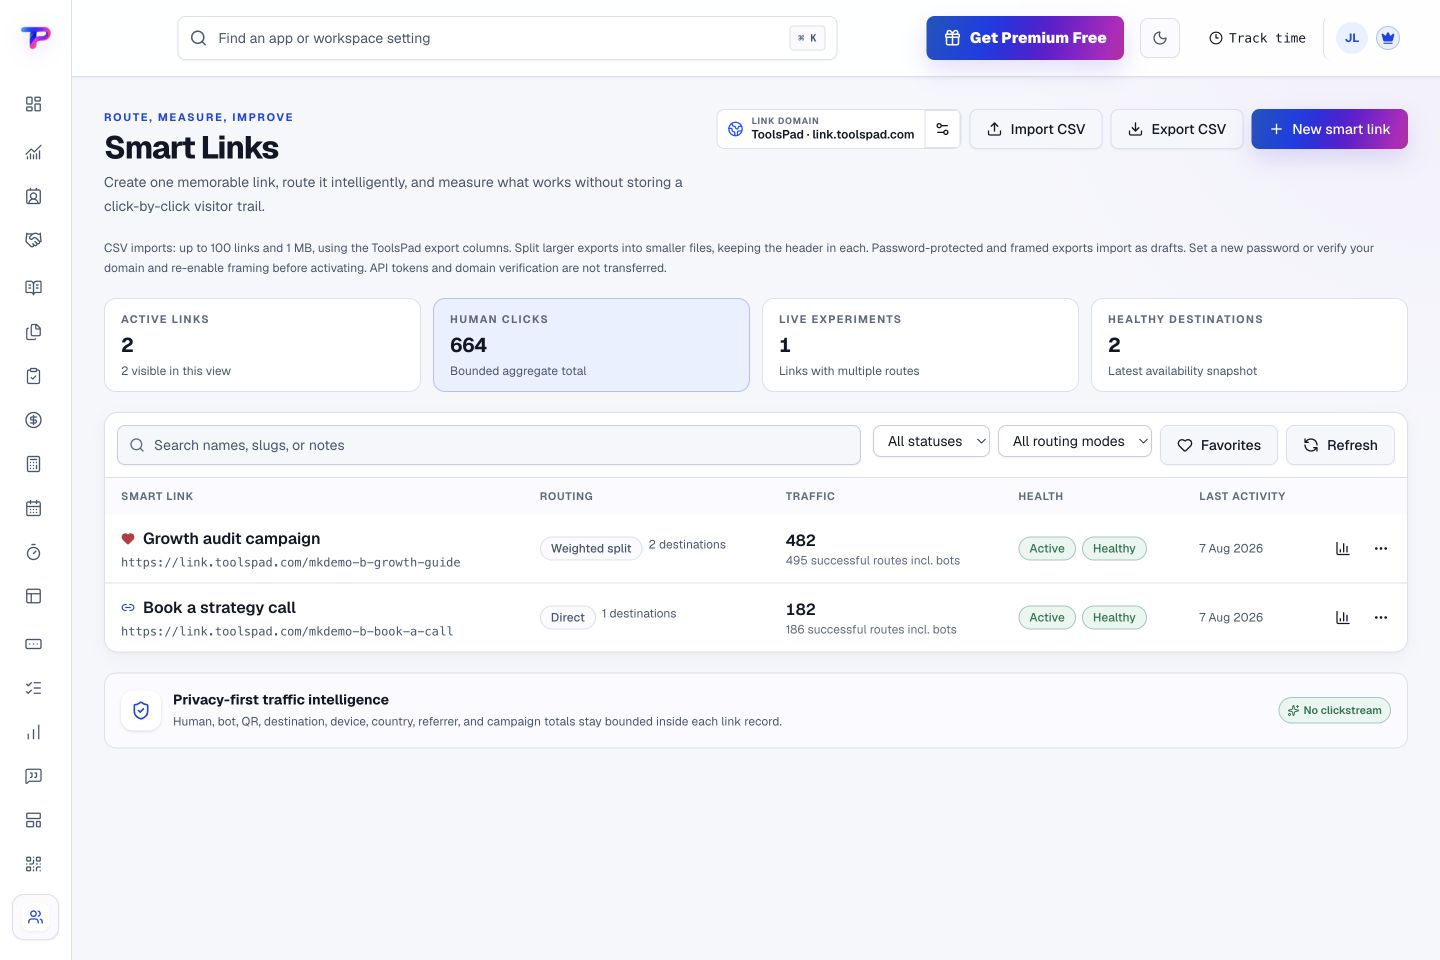Open the contacts badge icon in sidebar
Image resolution: width=1440 pixels, height=960 pixels.
pos(33,196)
